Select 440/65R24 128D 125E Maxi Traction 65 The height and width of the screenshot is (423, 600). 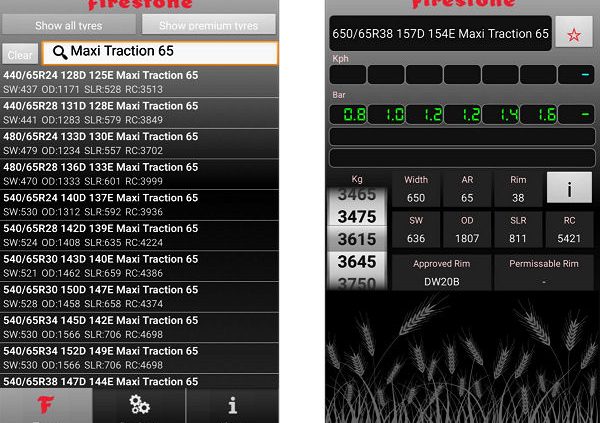(139, 82)
